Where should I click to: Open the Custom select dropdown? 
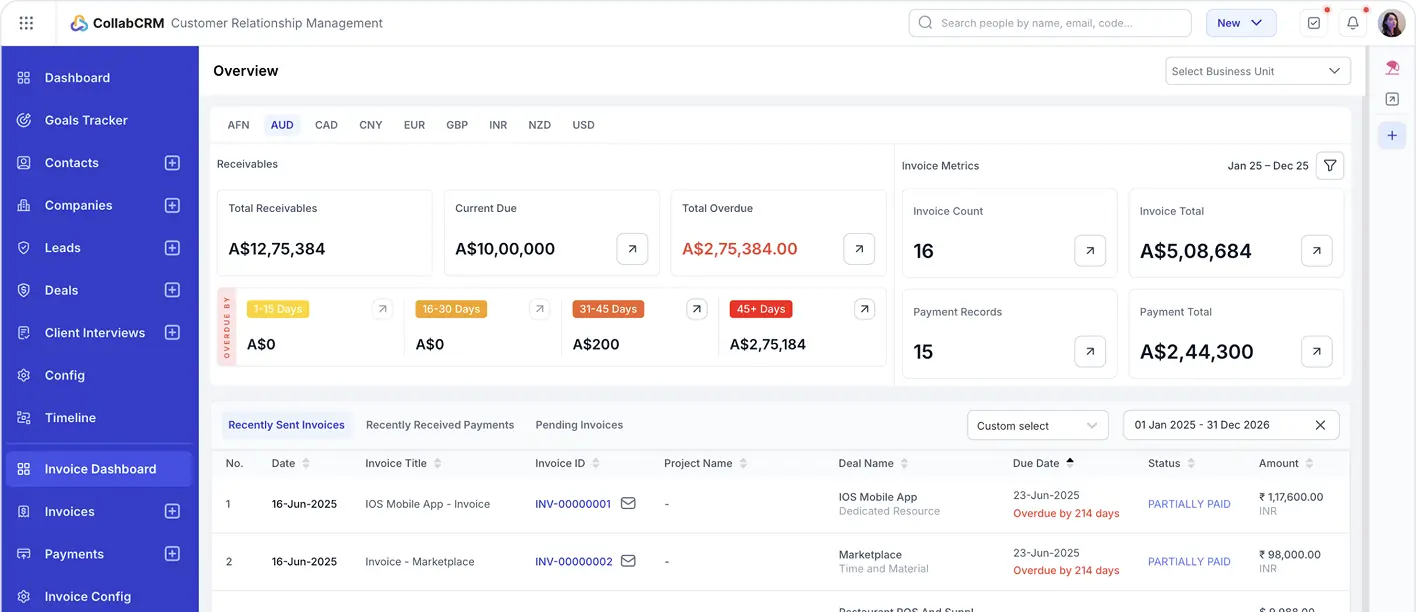(1037, 424)
